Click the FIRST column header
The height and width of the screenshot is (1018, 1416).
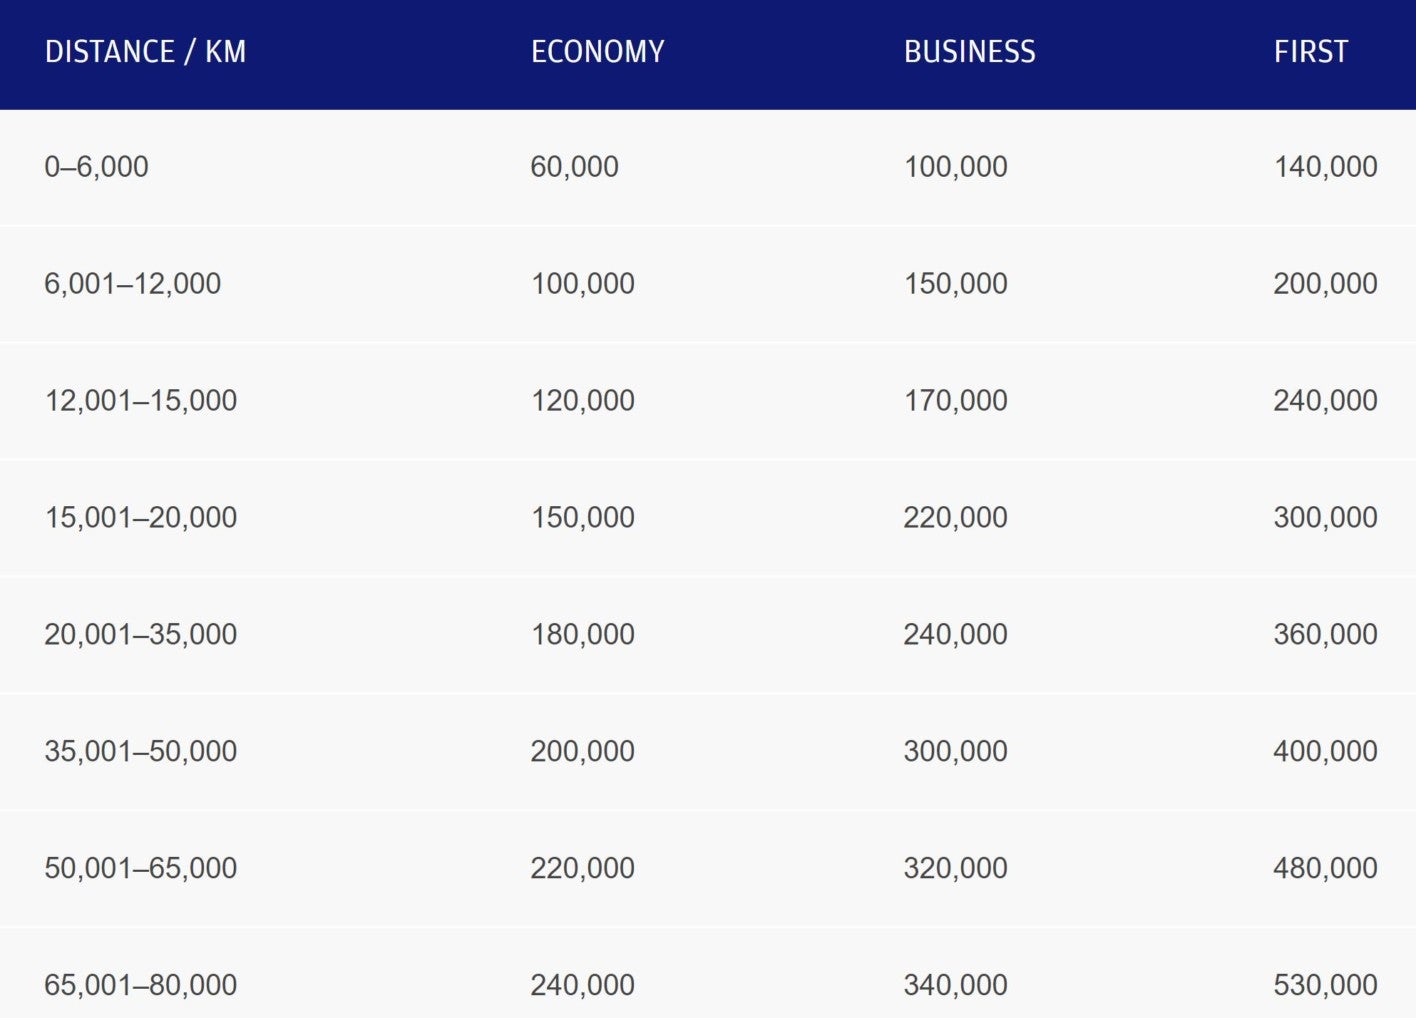[1311, 52]
